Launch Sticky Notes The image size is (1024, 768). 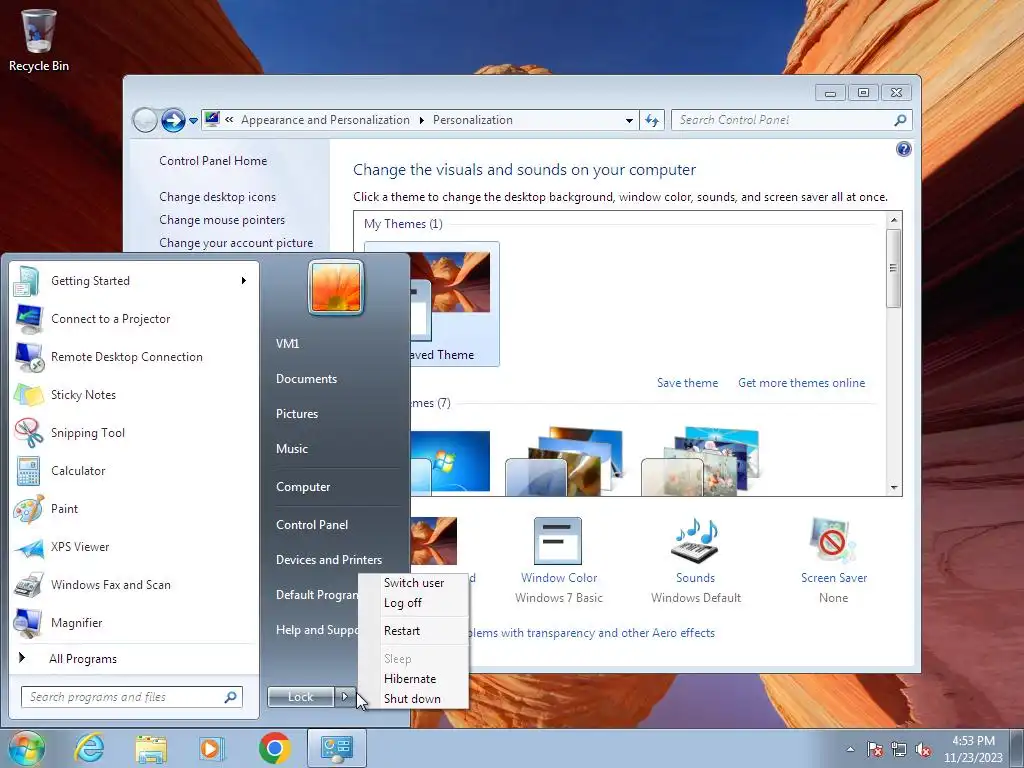pos(134,394)
